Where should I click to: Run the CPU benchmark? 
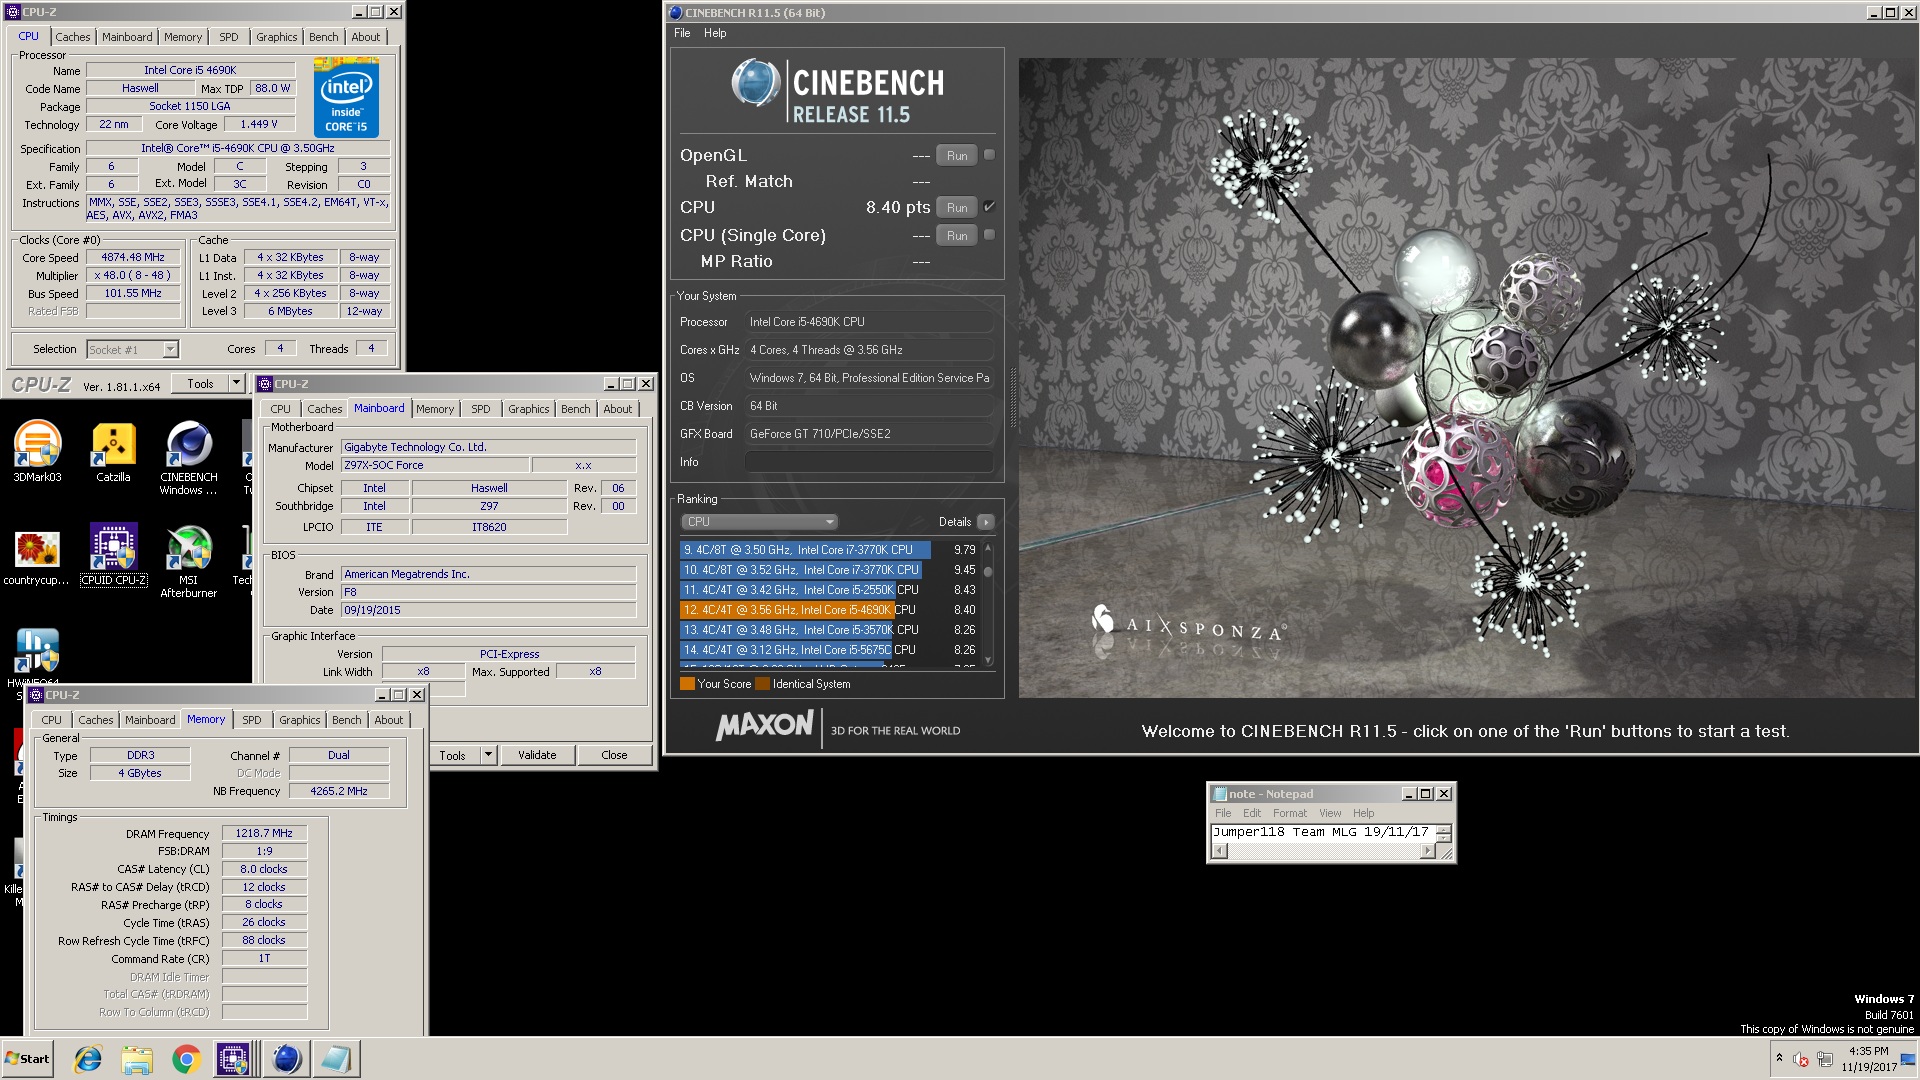(x=957, y=207)
